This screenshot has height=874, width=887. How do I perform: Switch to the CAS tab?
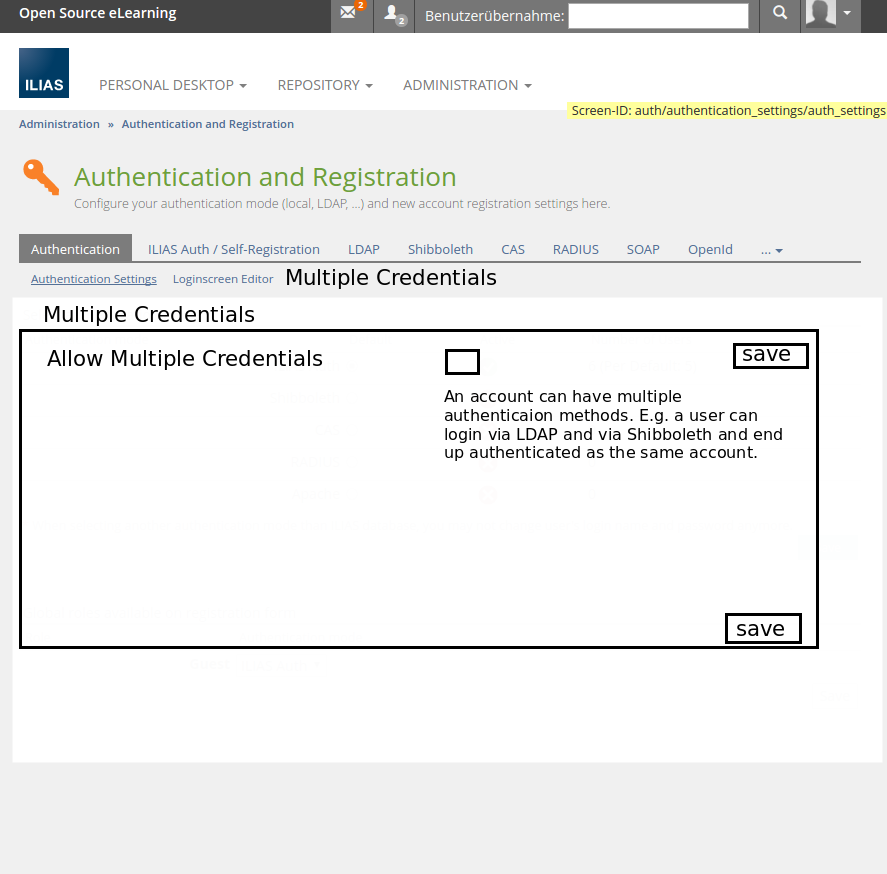[x=513, y=249]
